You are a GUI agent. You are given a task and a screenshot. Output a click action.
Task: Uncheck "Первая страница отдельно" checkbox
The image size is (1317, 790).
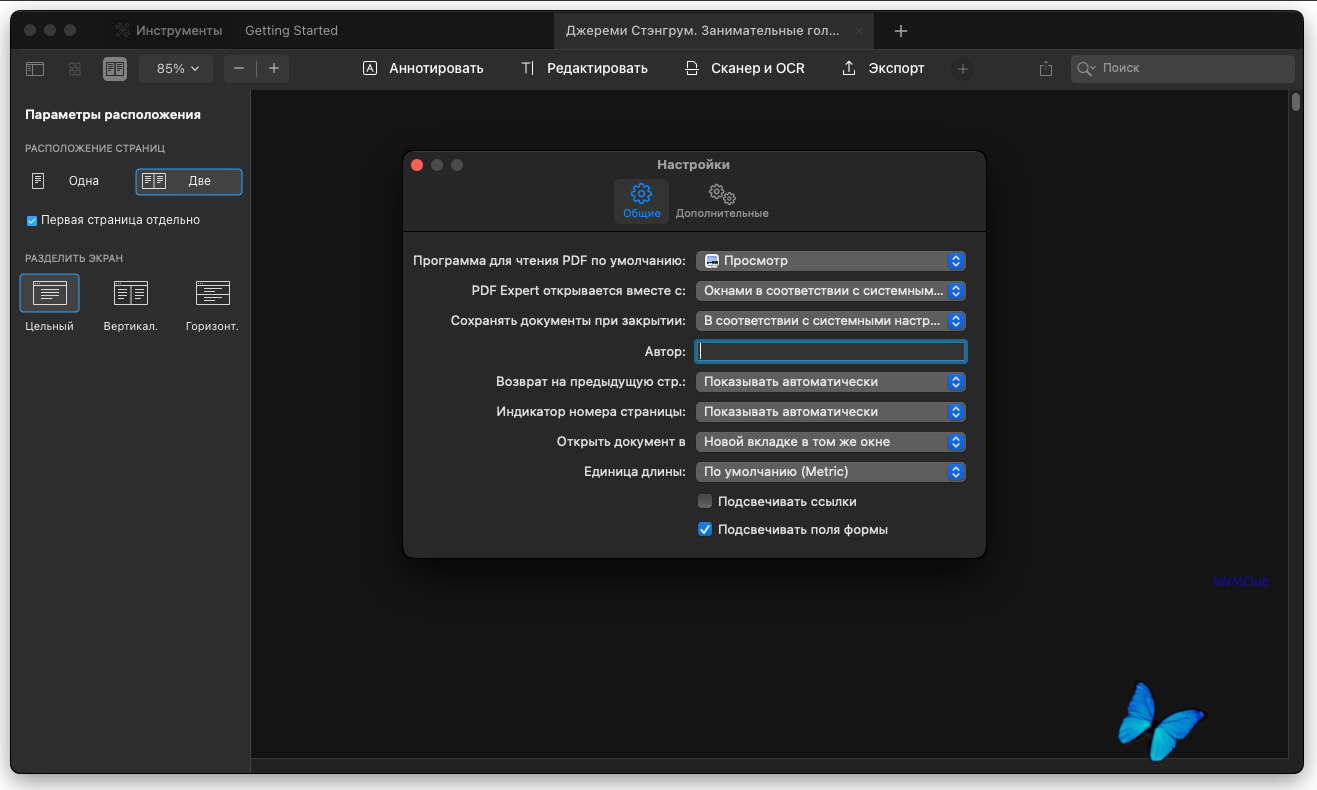(x=32, y=220)
